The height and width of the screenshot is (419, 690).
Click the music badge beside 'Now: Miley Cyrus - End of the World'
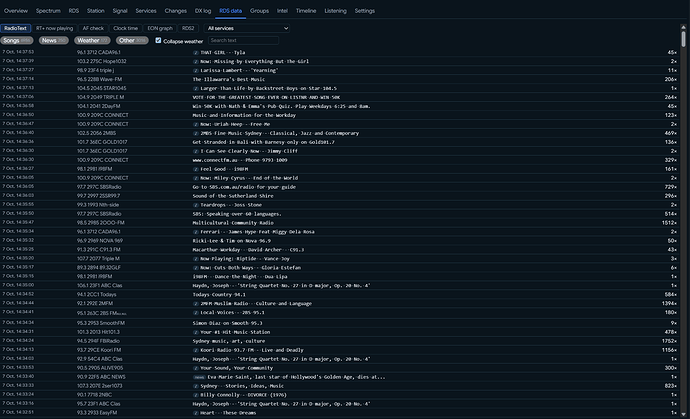196,178
